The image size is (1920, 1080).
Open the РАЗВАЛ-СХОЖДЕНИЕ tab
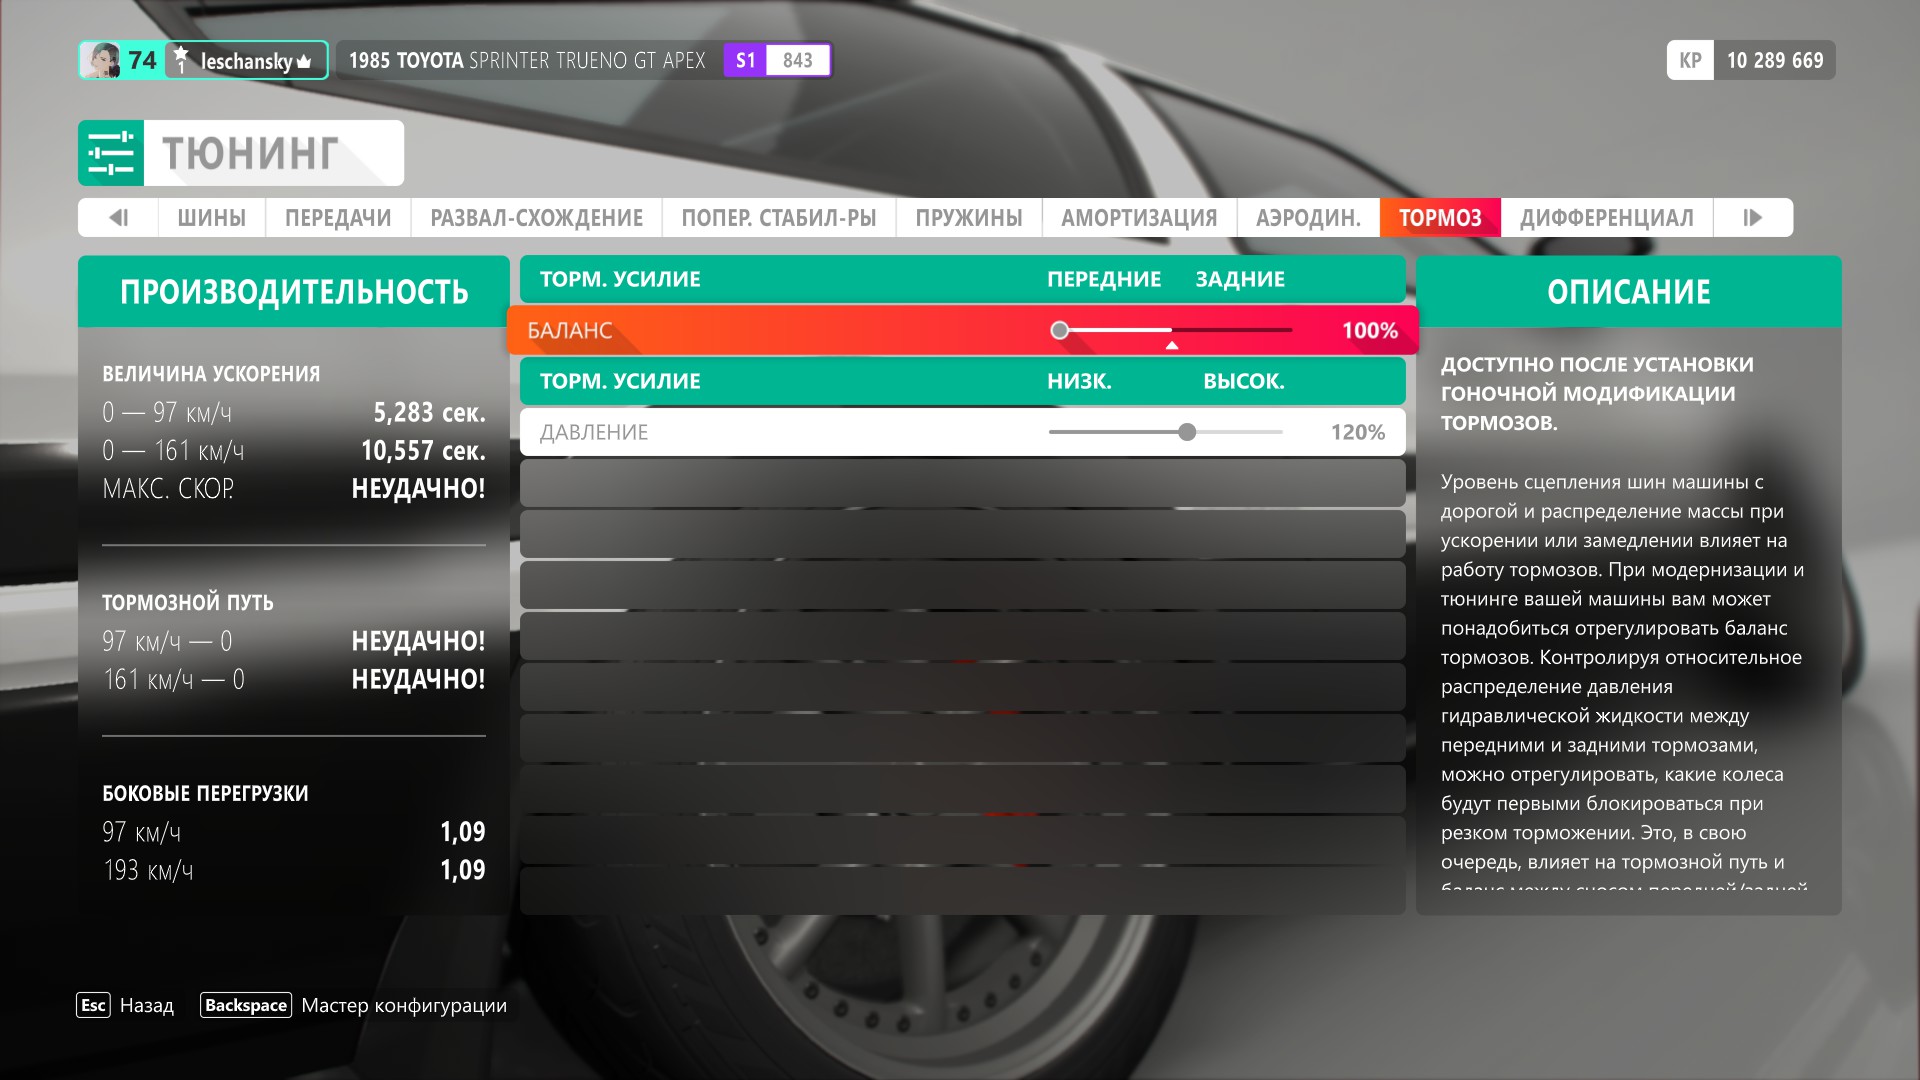[x=536, y=218]
